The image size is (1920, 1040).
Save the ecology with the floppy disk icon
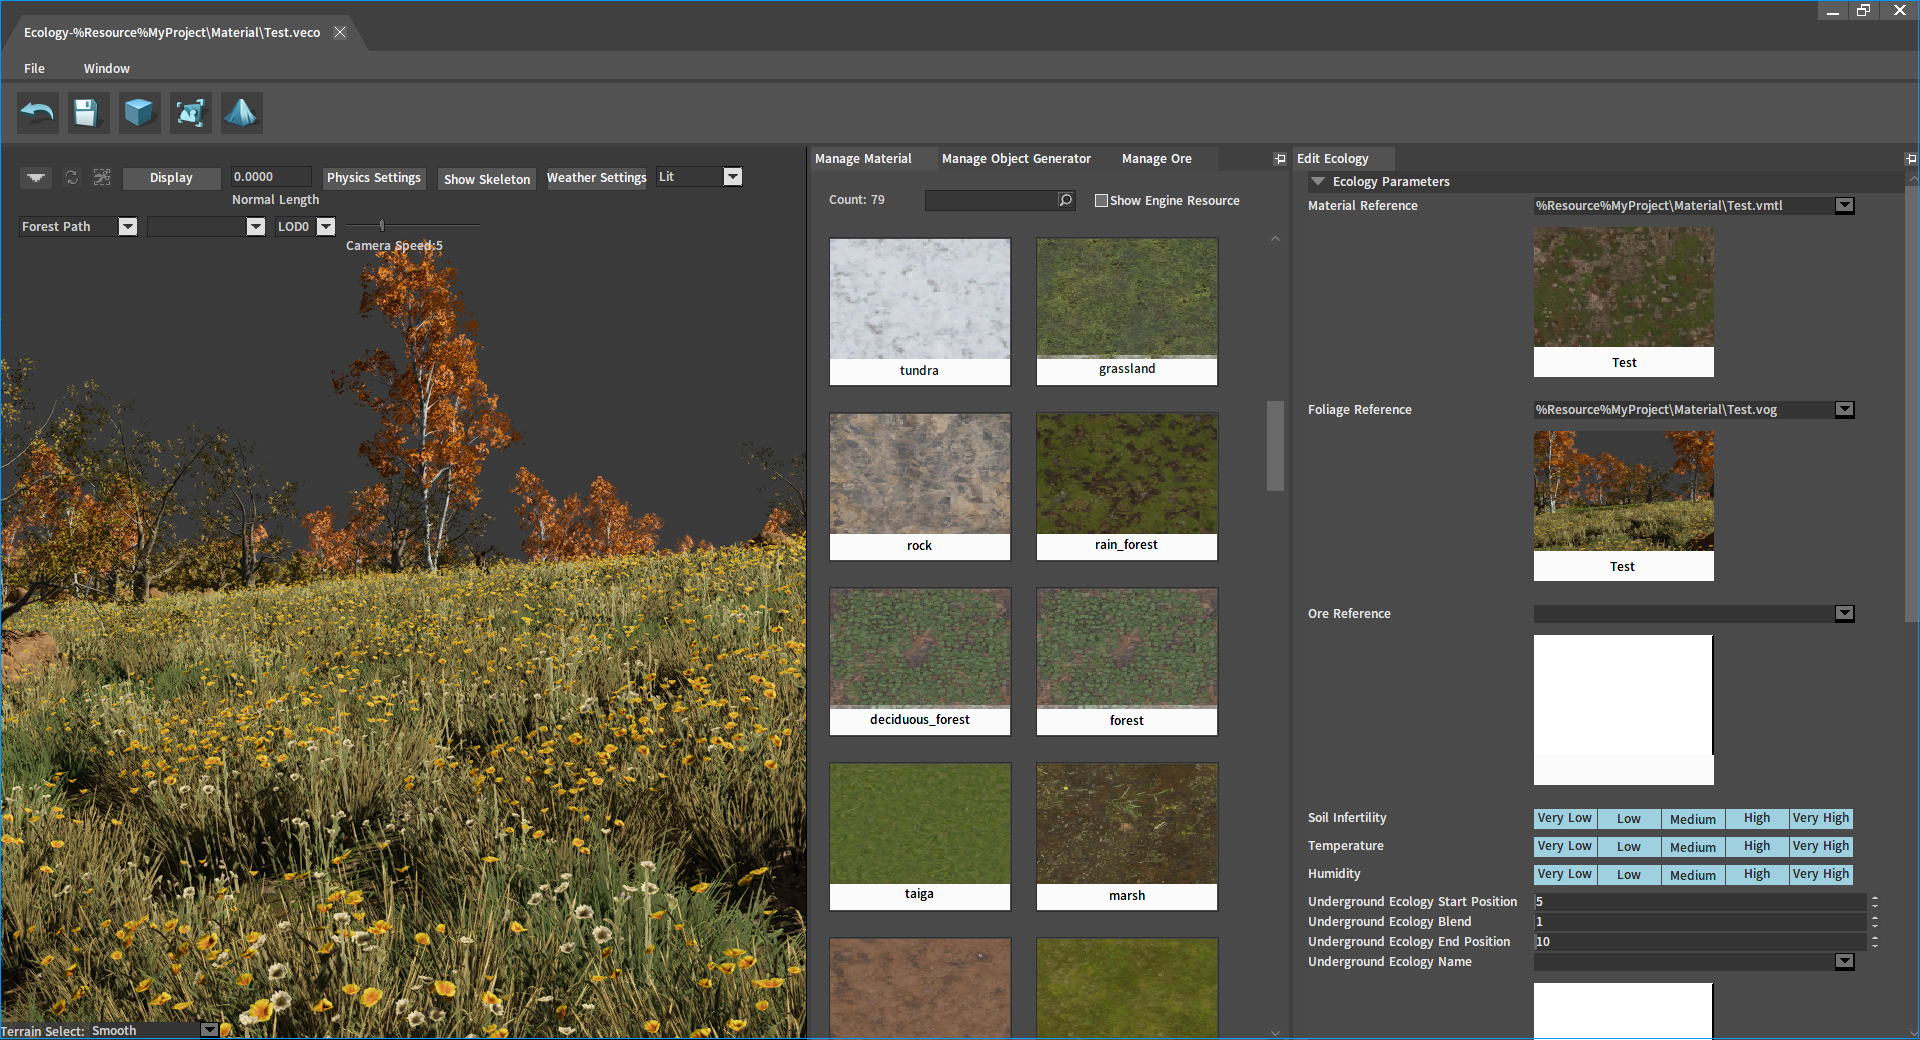click(88, 113)
